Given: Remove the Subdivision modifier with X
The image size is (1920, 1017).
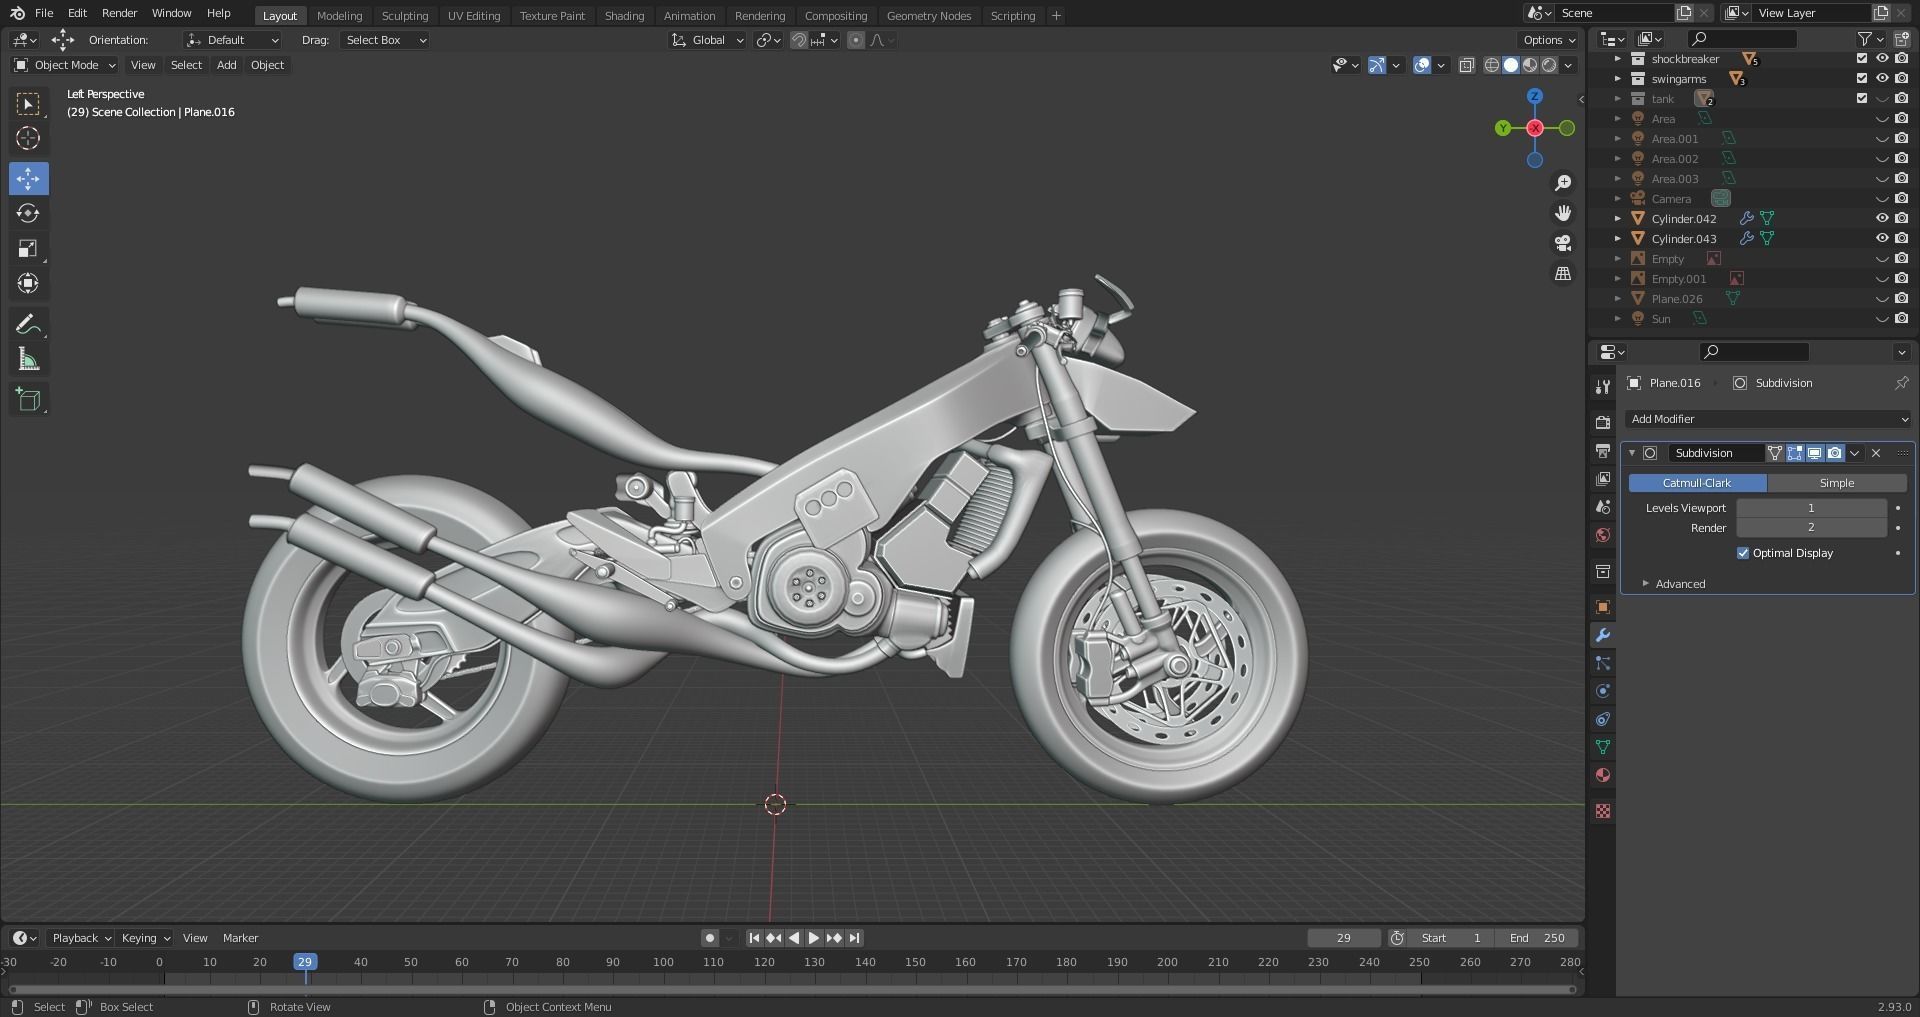Looking at the screenshot, I should coord(1876,453).
